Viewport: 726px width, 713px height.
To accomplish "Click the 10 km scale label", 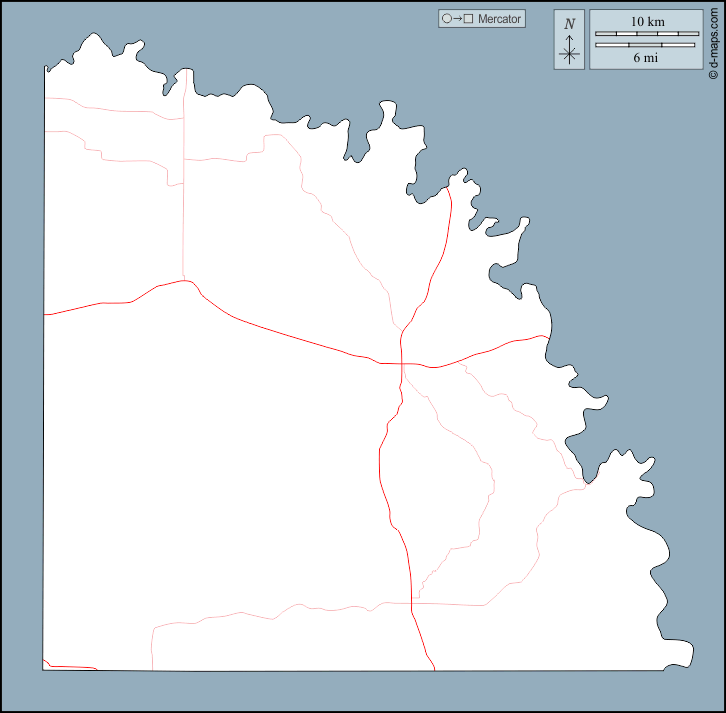I will pyautogui.click(x=647, y=22).
